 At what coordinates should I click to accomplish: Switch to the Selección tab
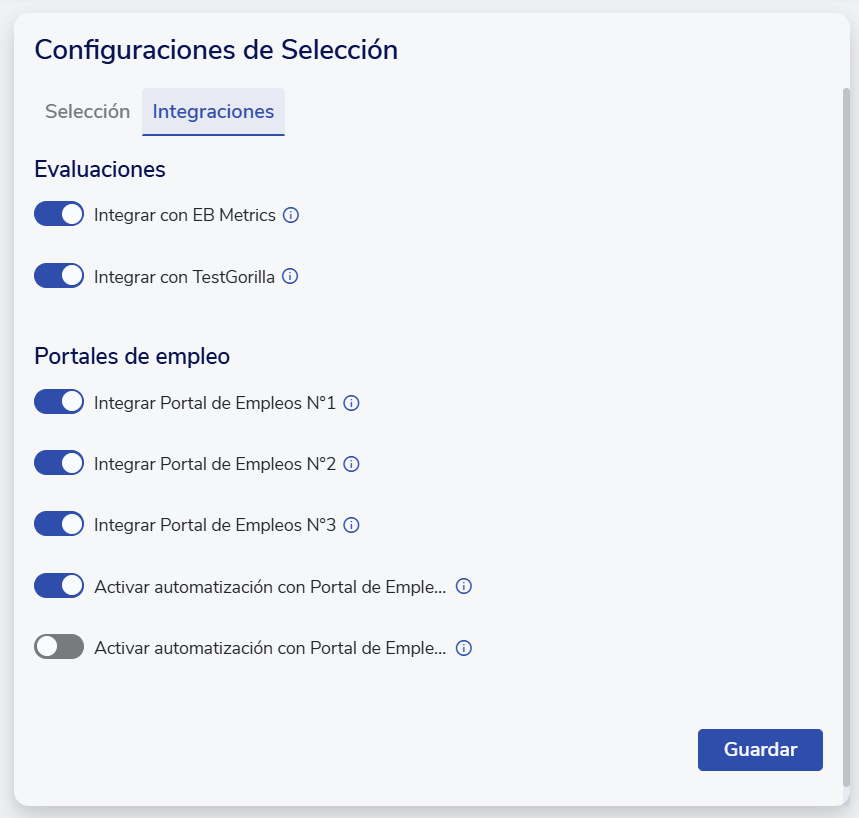(87, 111)
